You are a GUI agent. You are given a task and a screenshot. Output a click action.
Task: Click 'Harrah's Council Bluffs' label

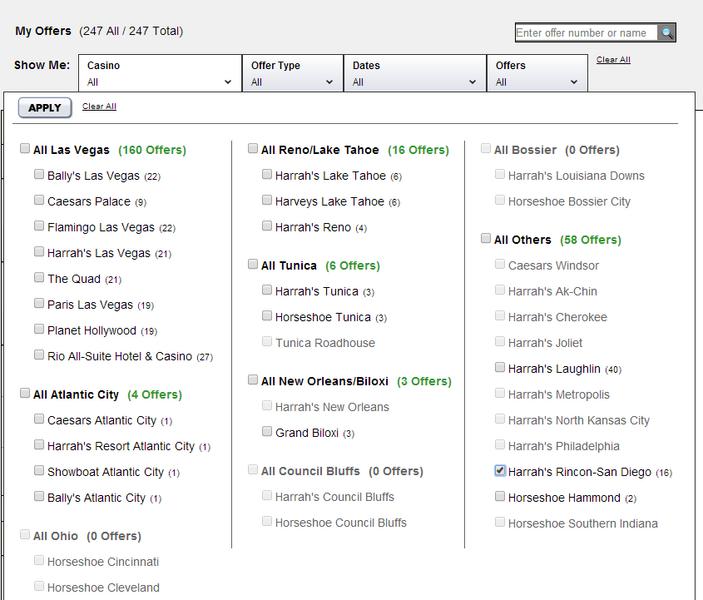click(334, 497)
